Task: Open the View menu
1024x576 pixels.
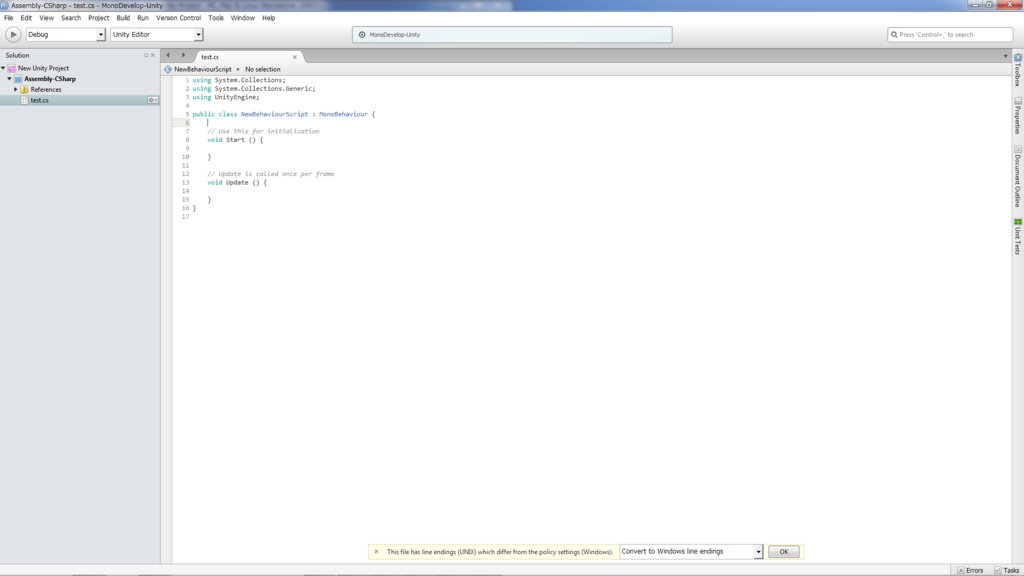Action: (x=46, y=18)
